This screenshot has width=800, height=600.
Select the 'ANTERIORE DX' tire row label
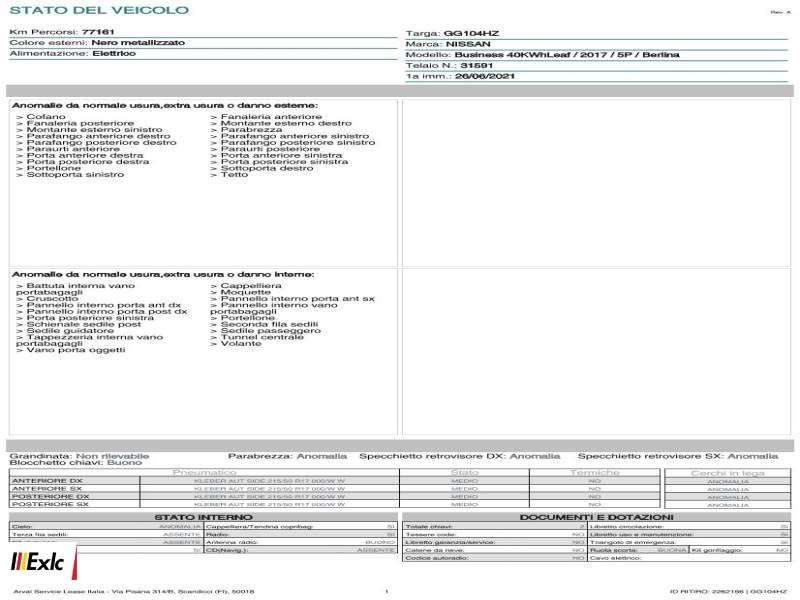point(47,481)
